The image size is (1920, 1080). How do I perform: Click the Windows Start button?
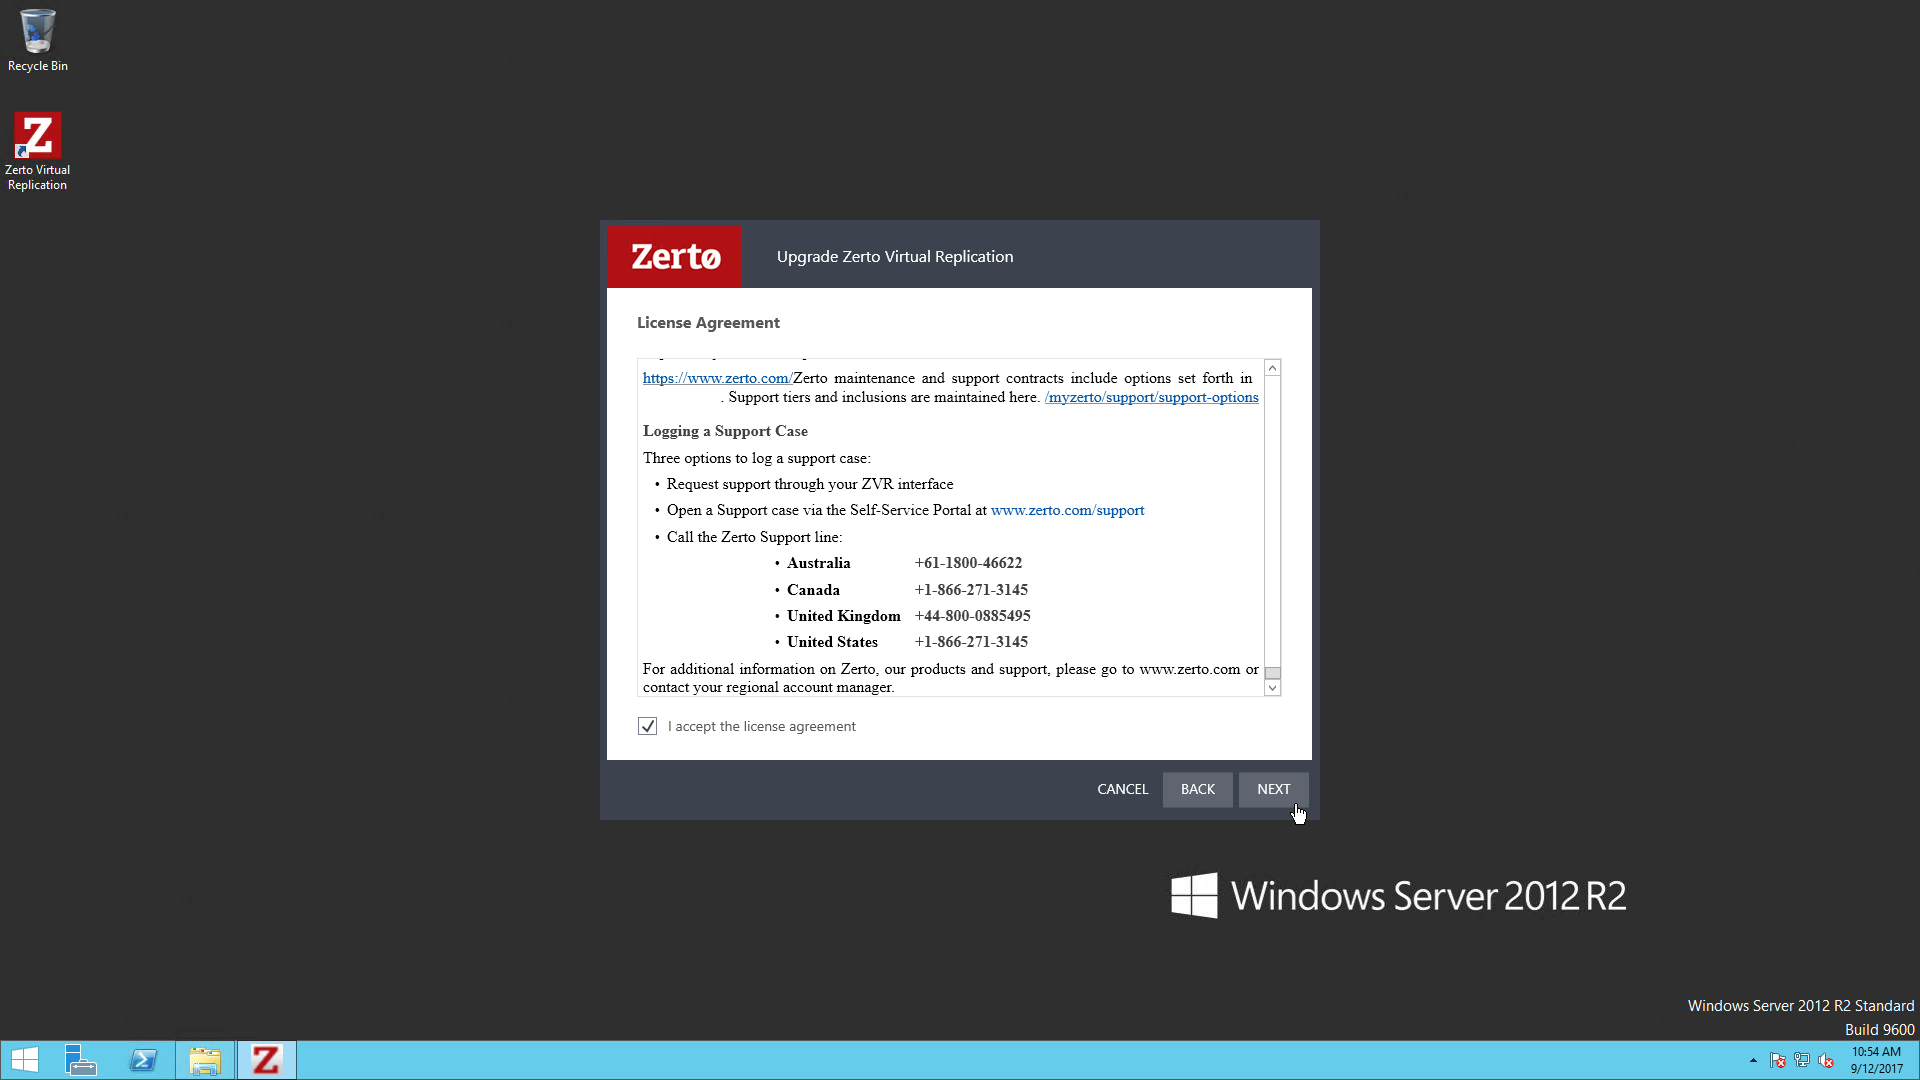(24, 1060)
